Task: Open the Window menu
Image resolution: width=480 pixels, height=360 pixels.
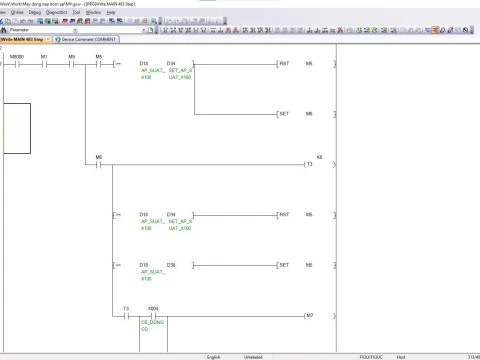Action: pyautogui.click(x=93, y=12)
